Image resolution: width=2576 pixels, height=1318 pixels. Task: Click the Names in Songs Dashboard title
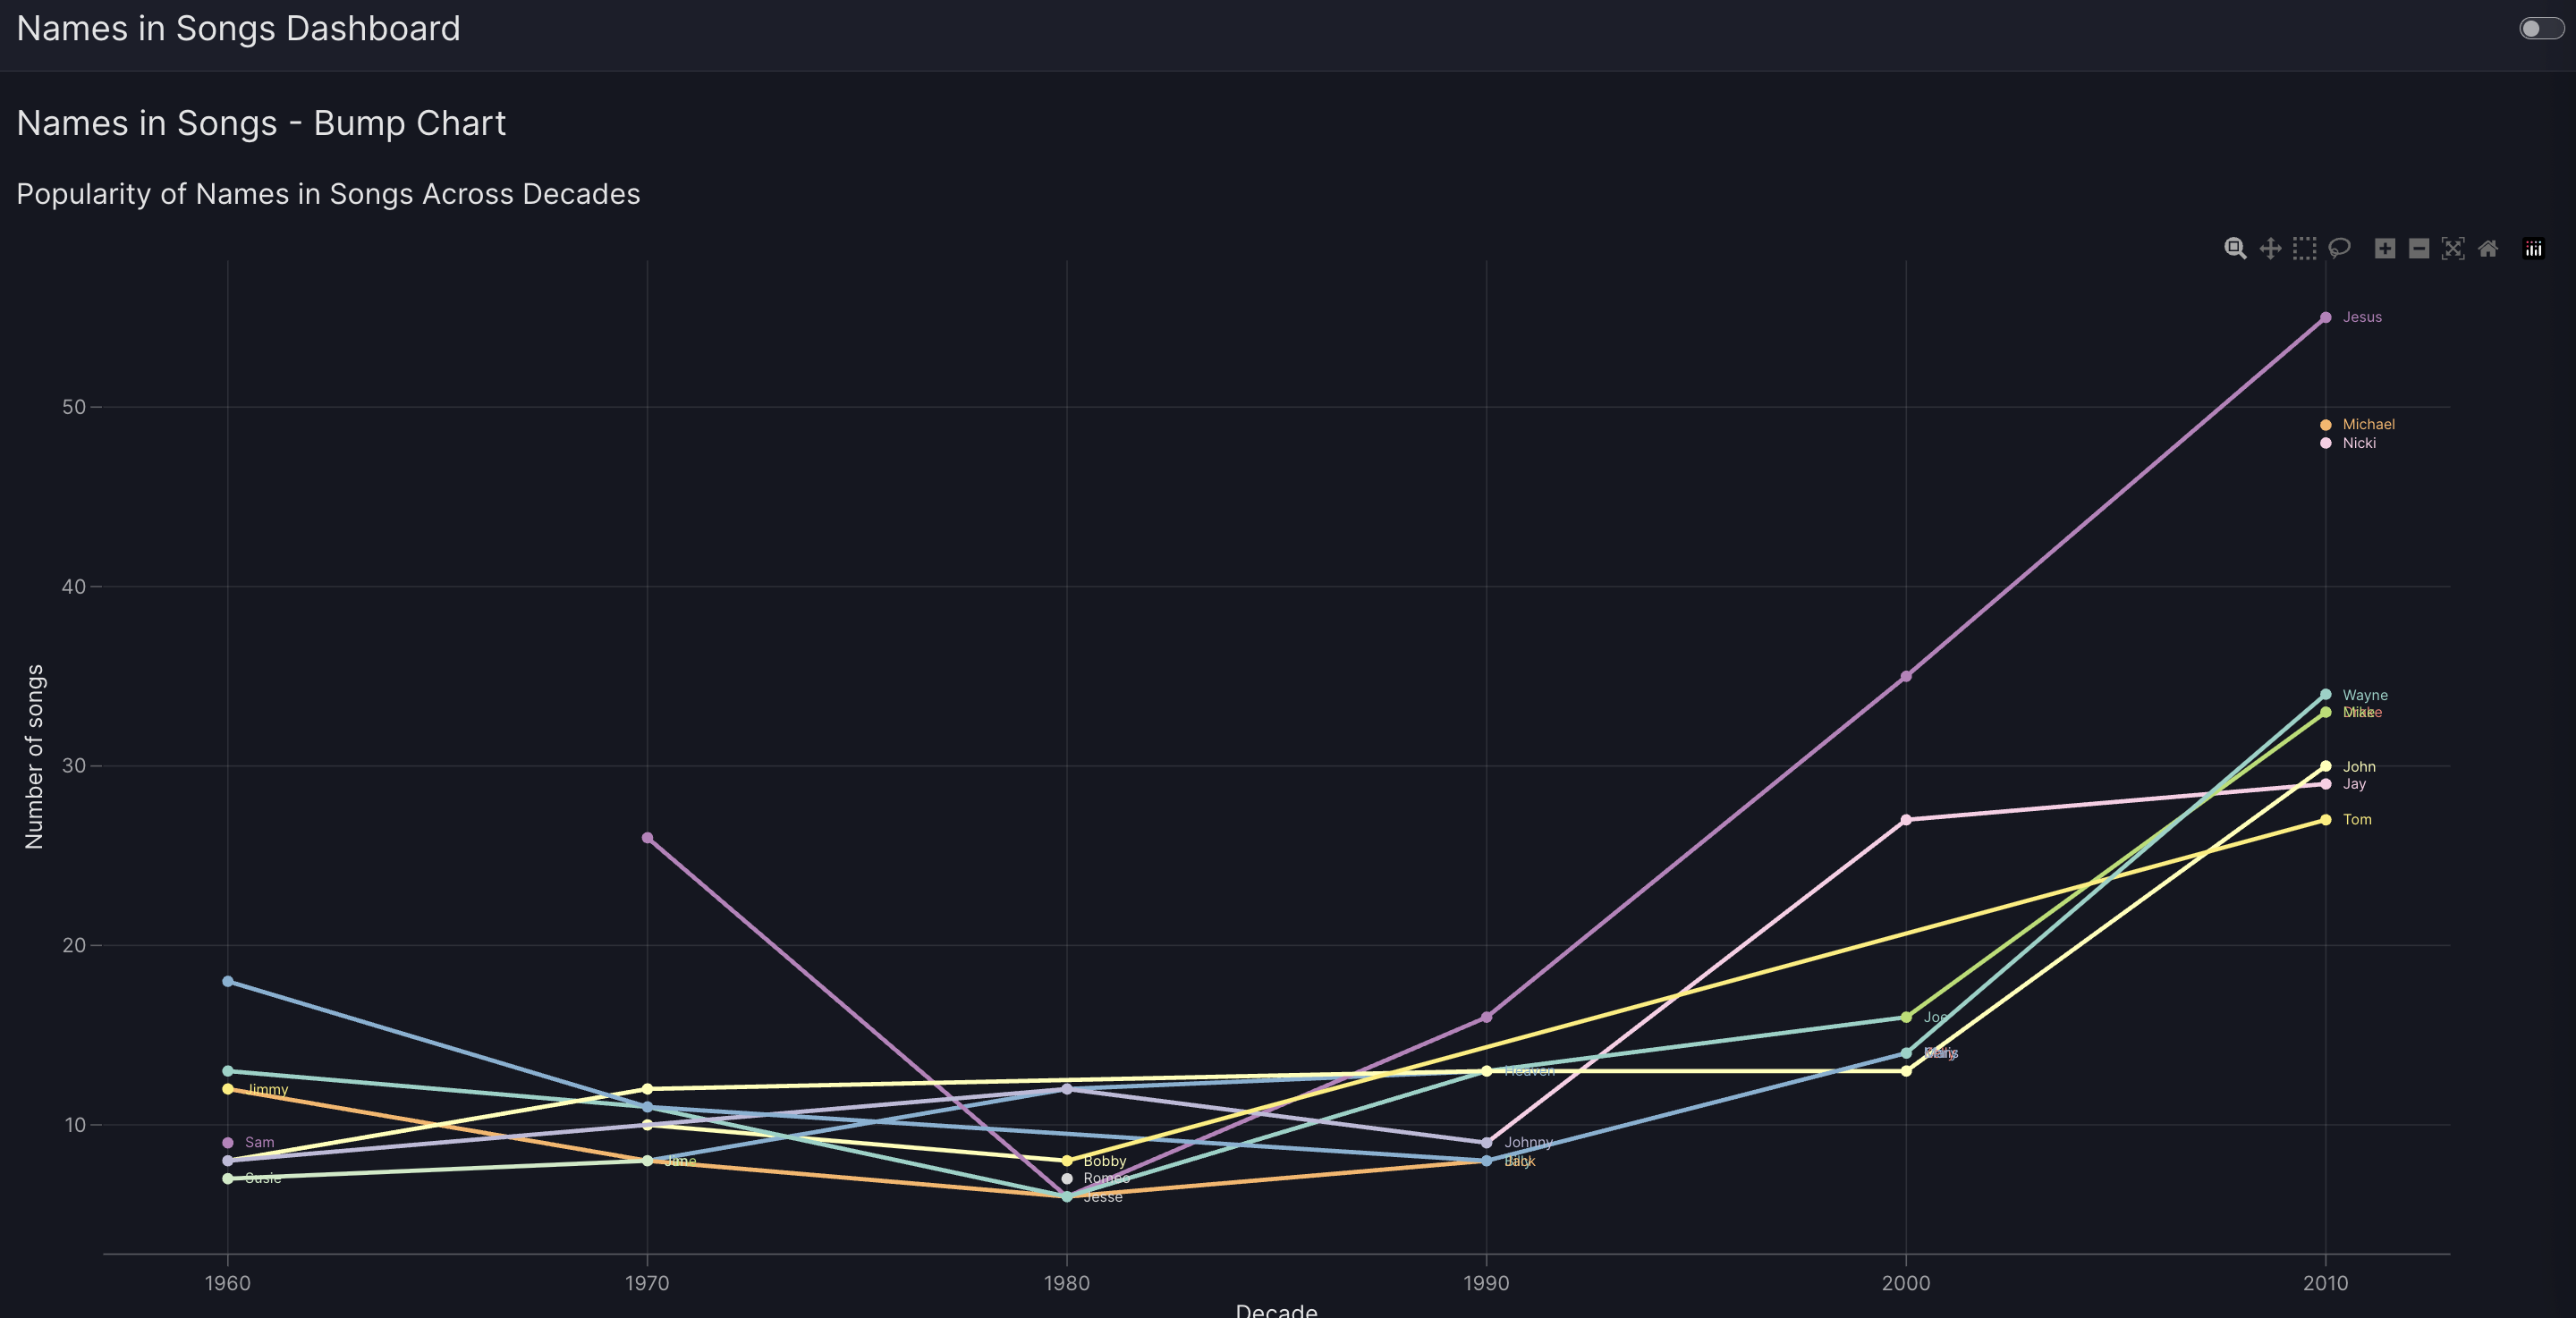point(238,28)
